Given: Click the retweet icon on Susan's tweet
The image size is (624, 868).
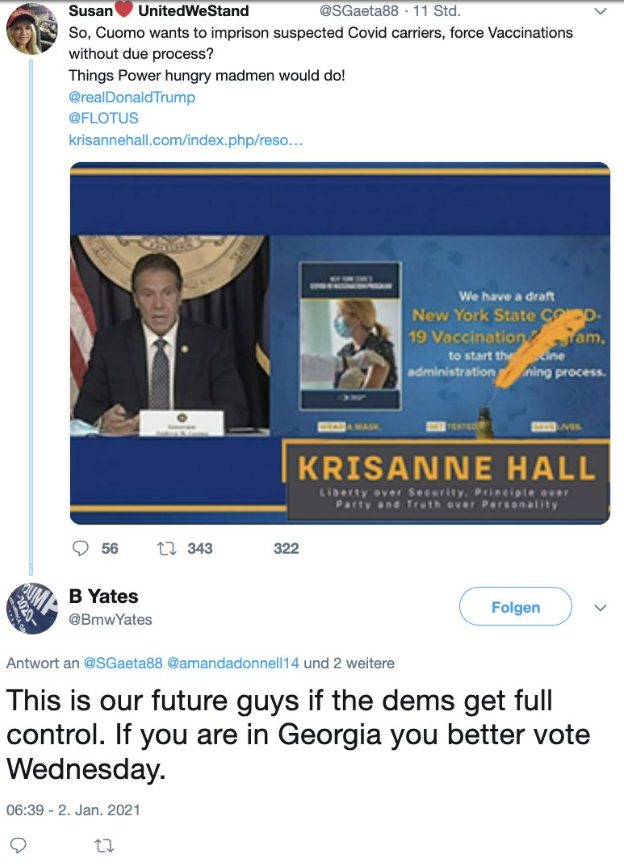Looking at the screenshot, I should pyautogui.click(x=167, y=549).
